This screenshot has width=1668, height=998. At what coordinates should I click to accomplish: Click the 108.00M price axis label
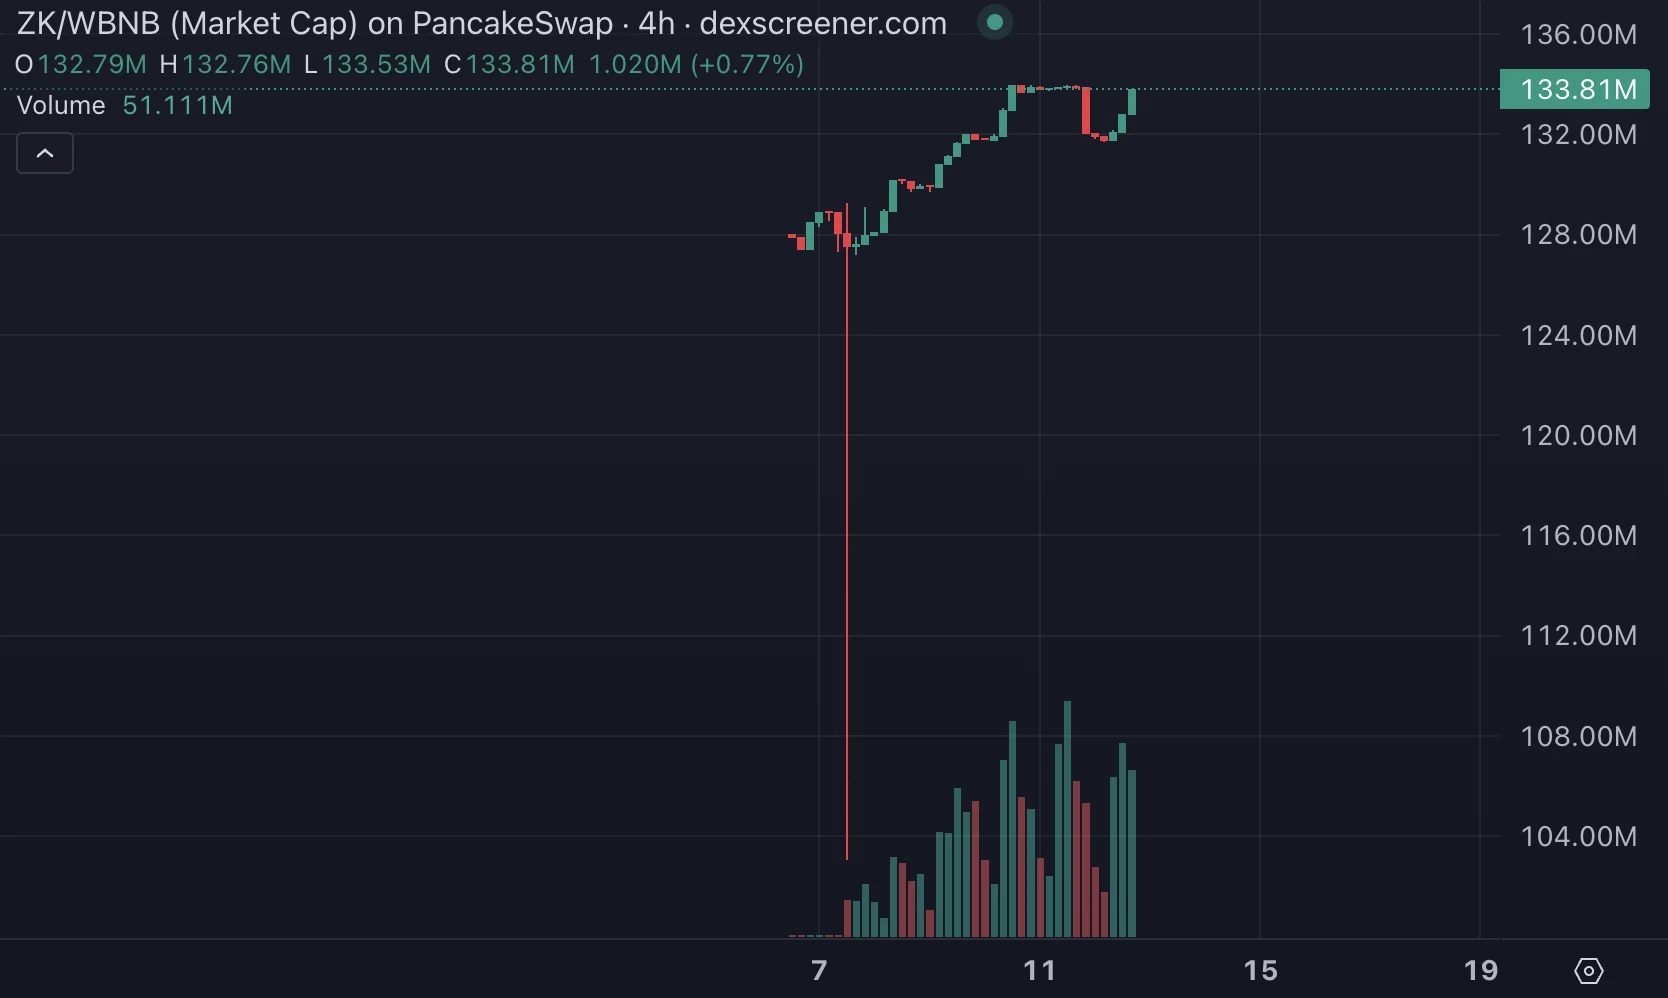coord(1579,736)
